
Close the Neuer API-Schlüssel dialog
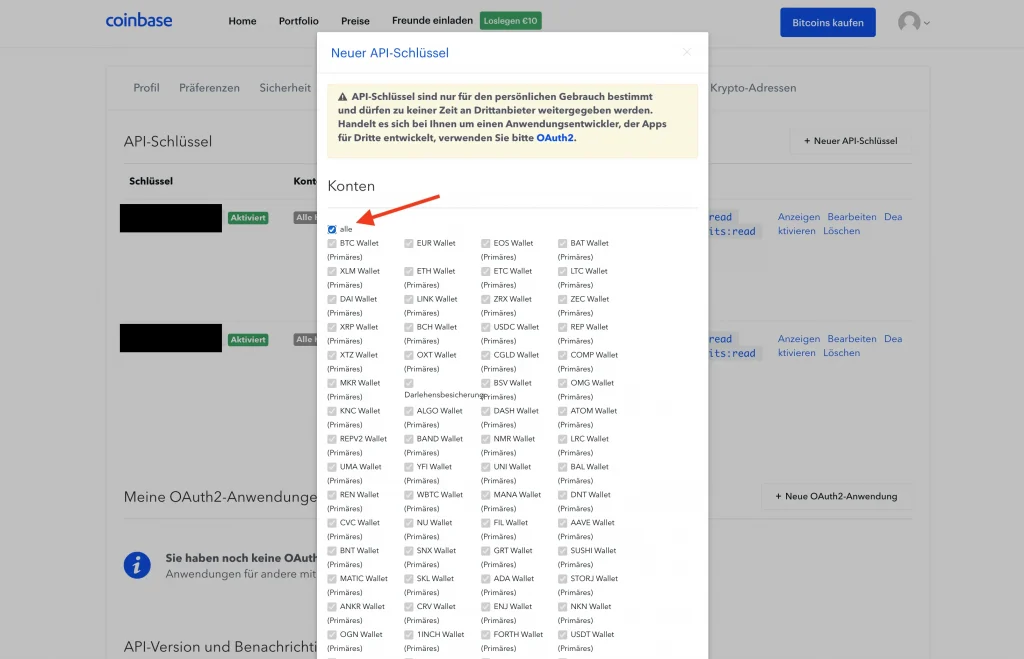[687, 52]
